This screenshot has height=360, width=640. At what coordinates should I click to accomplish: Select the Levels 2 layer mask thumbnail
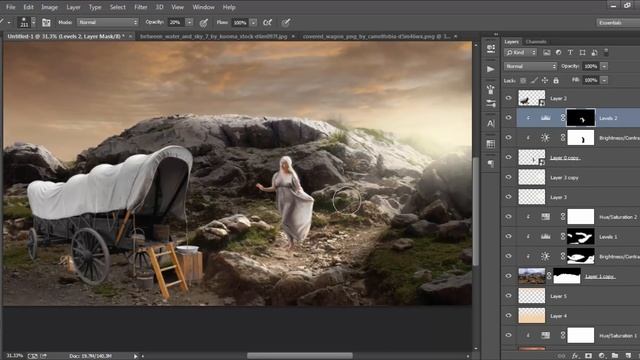pos(581,118)
